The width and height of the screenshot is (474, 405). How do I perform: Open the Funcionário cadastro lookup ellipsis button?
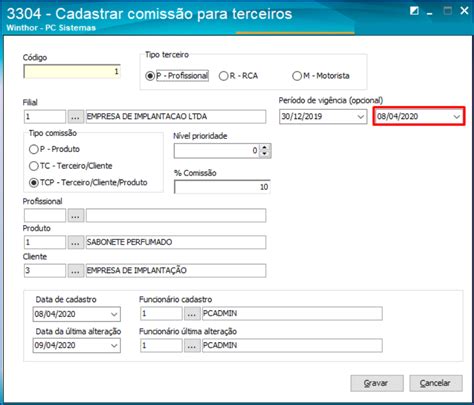click(x=192, y=314)
